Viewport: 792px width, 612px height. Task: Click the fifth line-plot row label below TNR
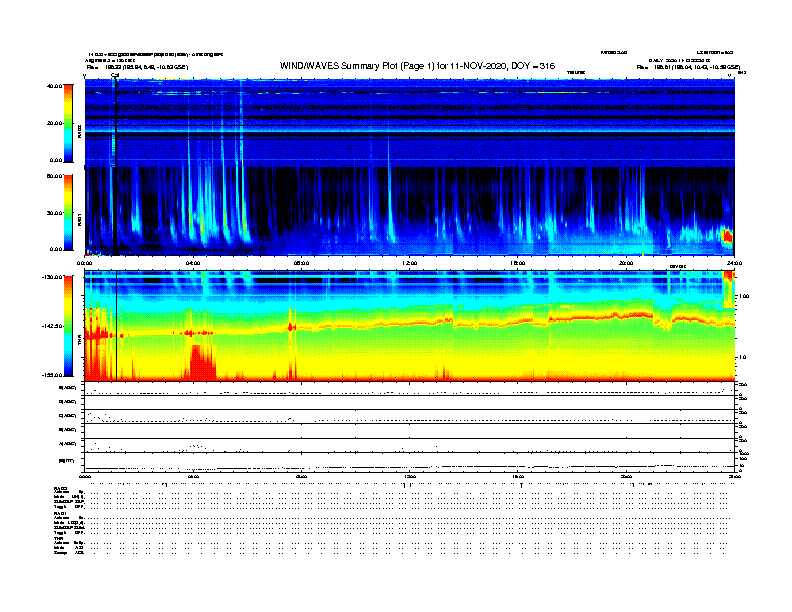click(x=68, y=444)
